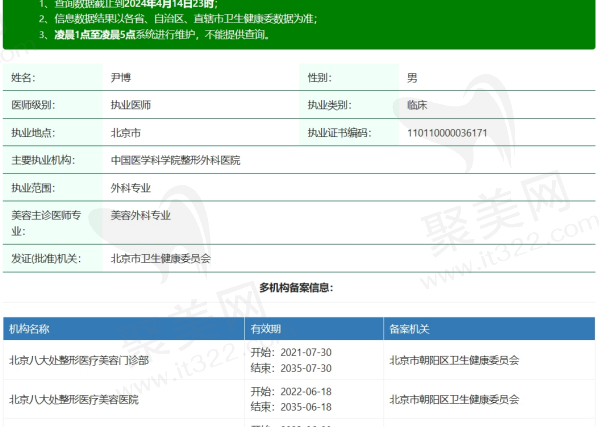Click the 主要执业机构 label
Image resolution: width=600 pixels, height=427 pixels.
coord(43,160)
